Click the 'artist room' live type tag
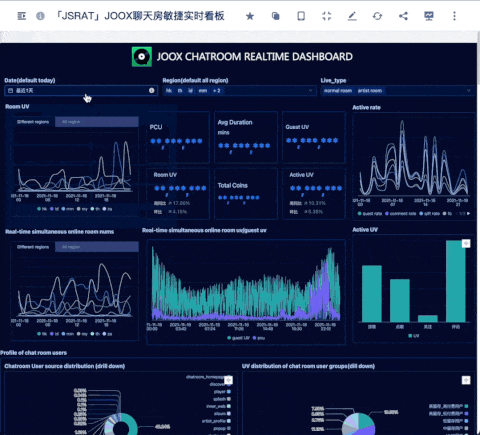This screenshot has width=480, height=435. coord(370,91)
